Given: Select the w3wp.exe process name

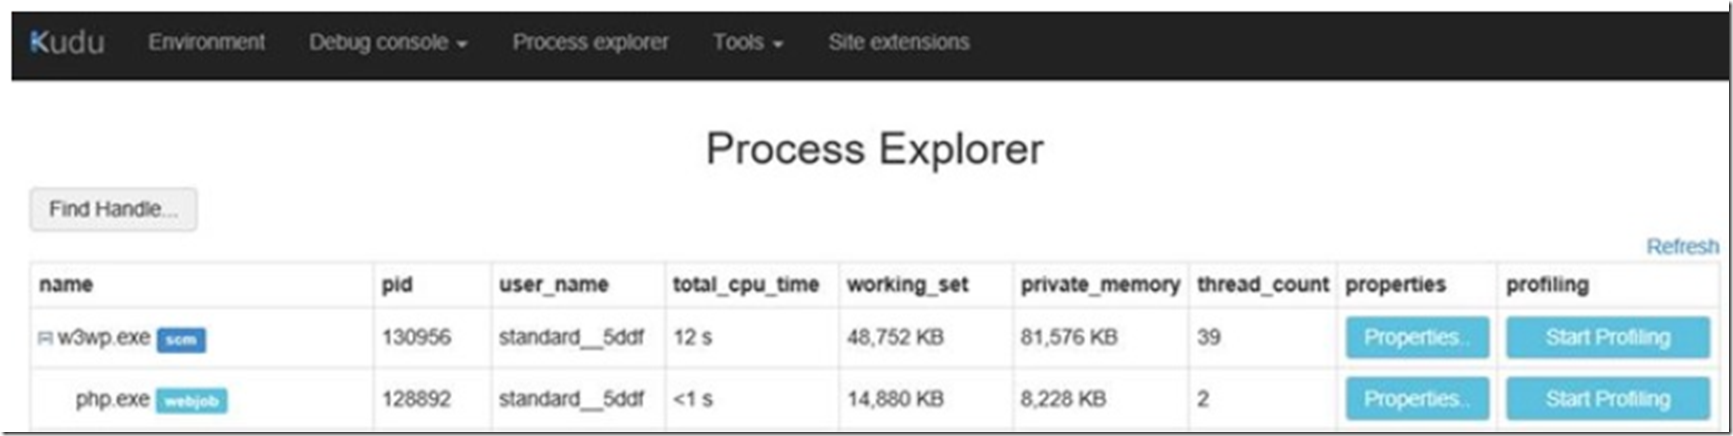Looking at the screenshot, I should [103, 338].
